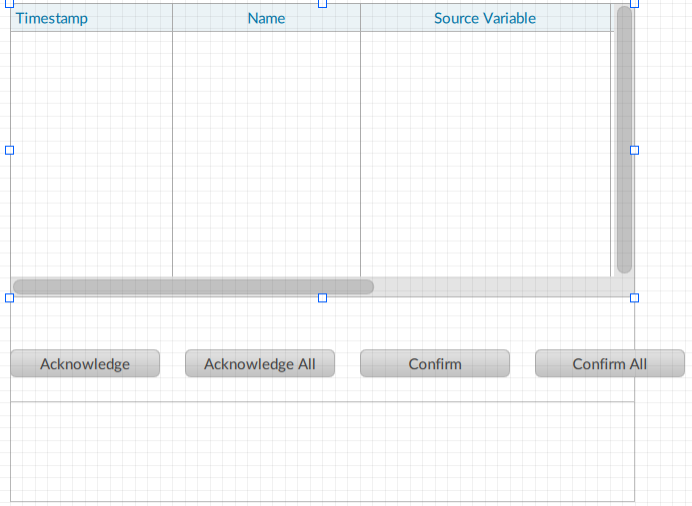Click the empty area under Name column

pyautogui.click(x=266, y=150)
